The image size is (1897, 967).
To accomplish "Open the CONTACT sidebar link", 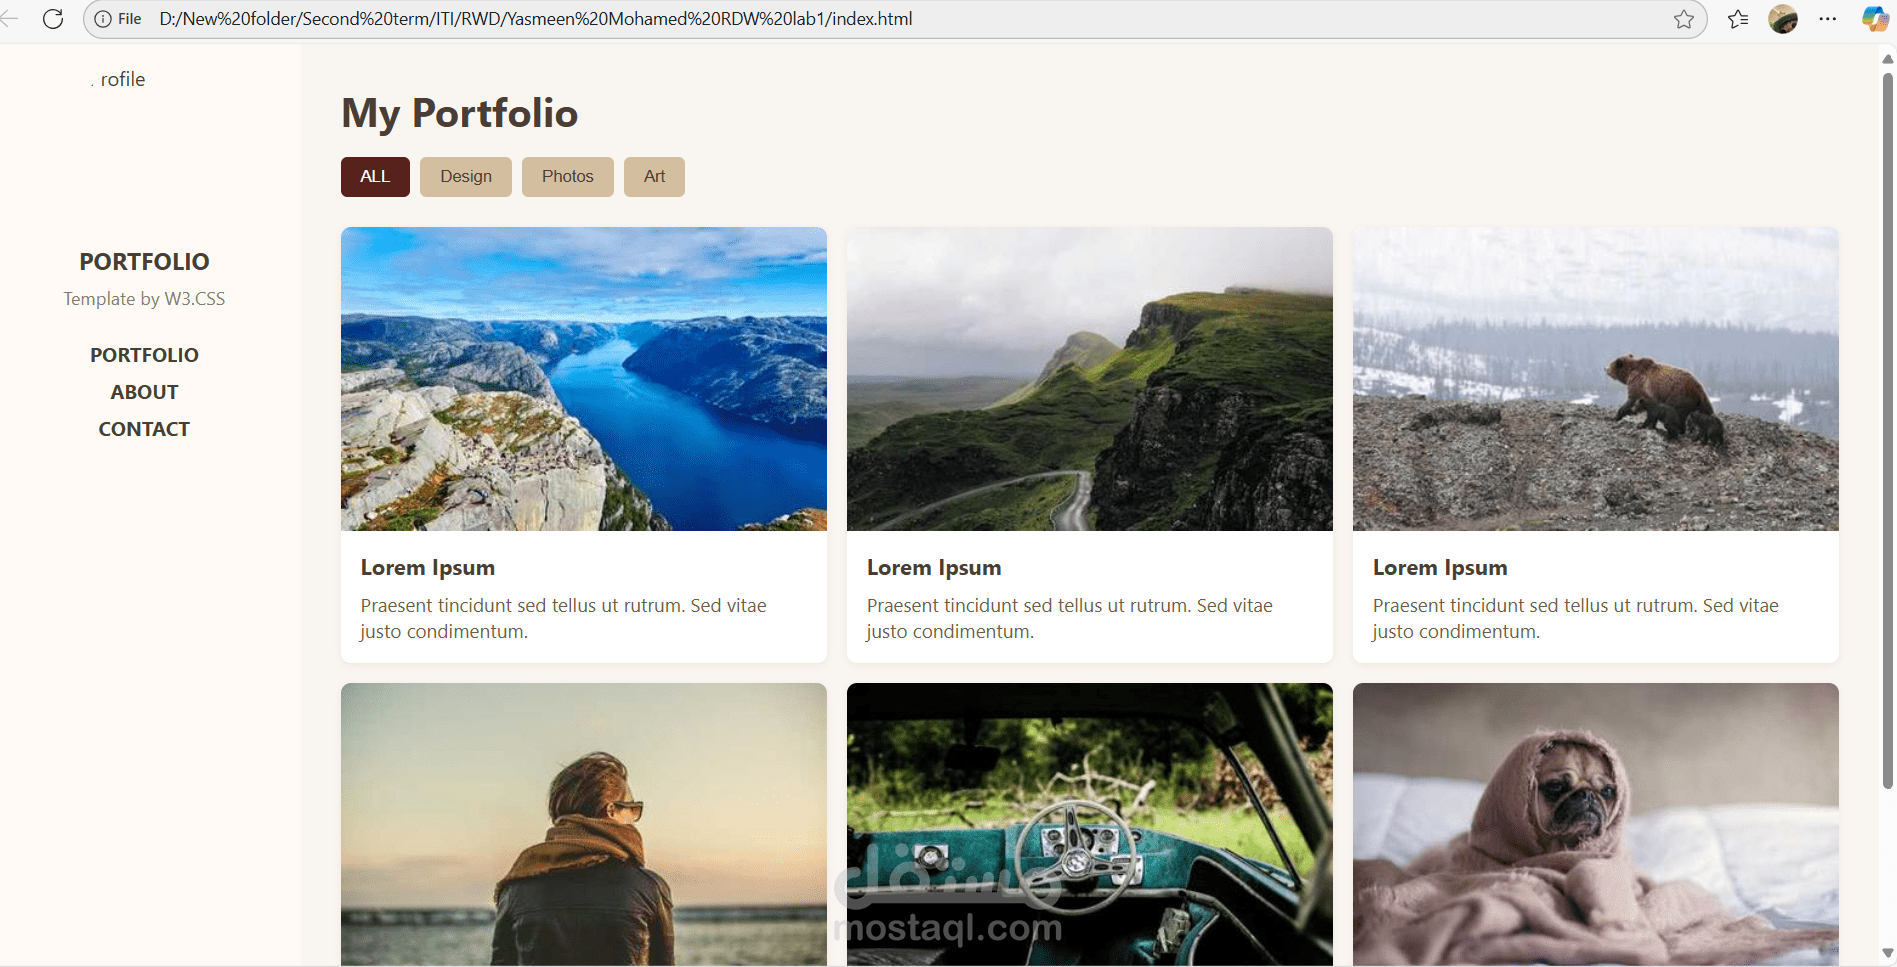I will 144,429.
